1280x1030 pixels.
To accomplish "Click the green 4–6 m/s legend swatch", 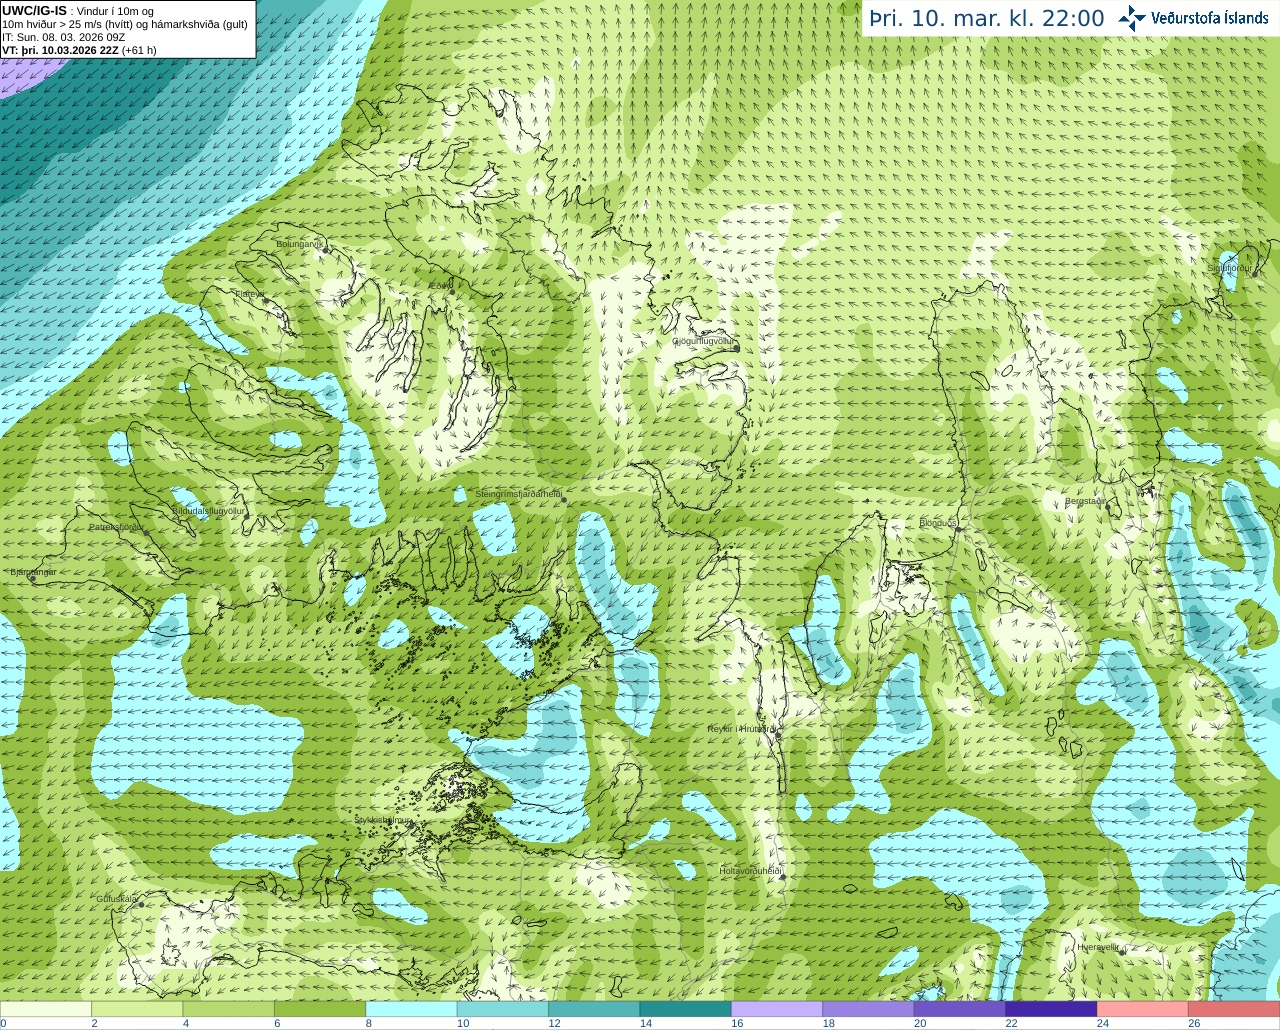I will (x=229, y=1009).
